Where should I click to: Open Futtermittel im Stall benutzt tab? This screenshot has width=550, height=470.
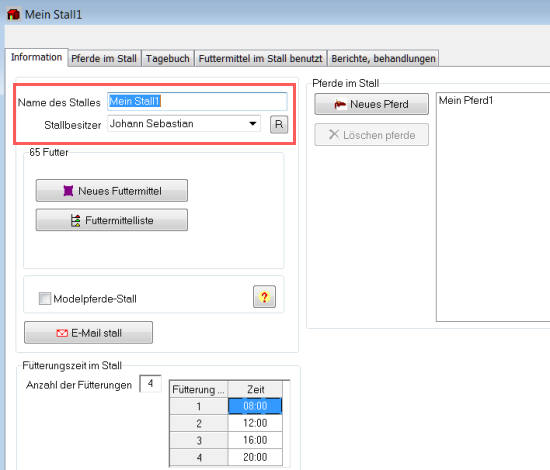click(x=260, y=58)
